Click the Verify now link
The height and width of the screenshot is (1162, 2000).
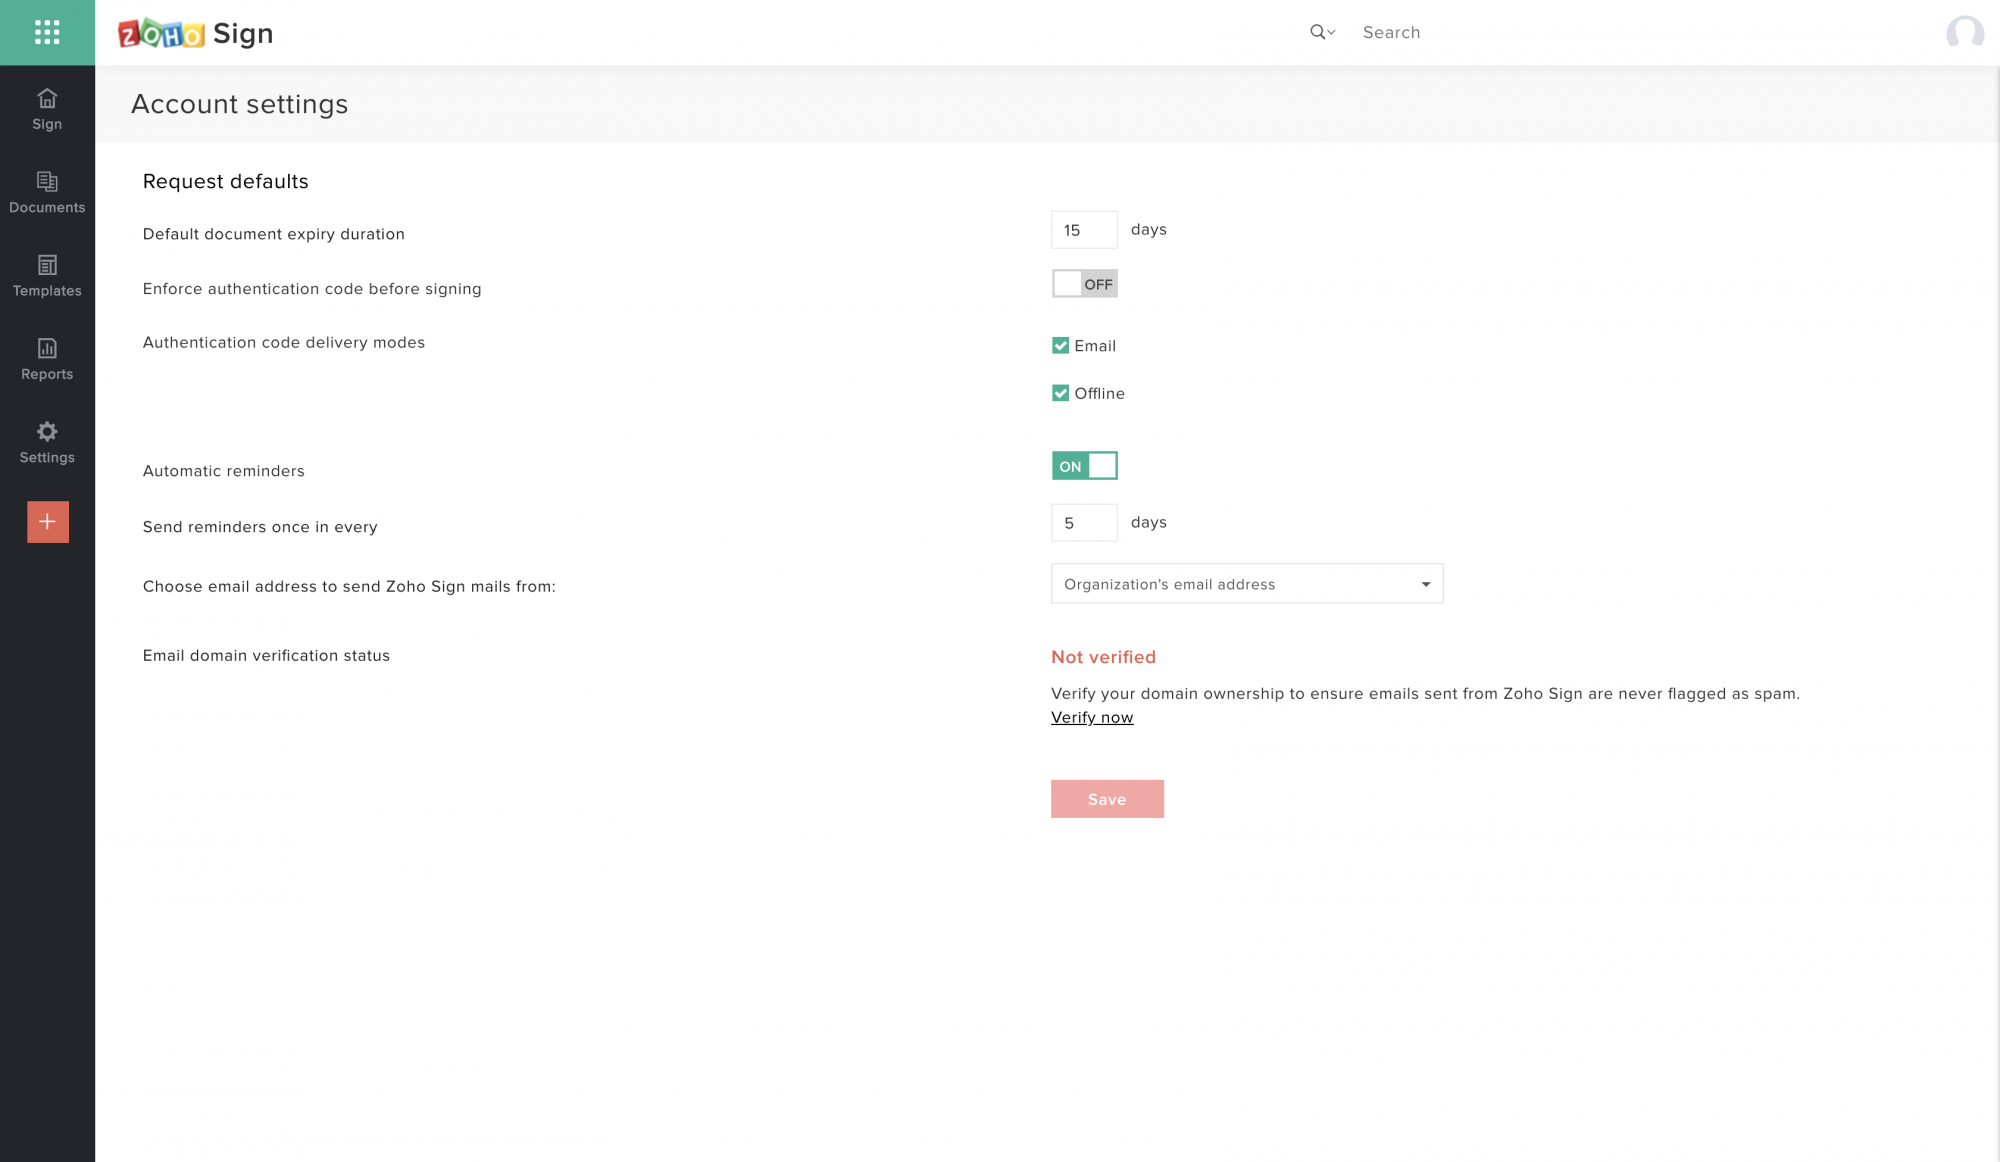click(1092, 718)
